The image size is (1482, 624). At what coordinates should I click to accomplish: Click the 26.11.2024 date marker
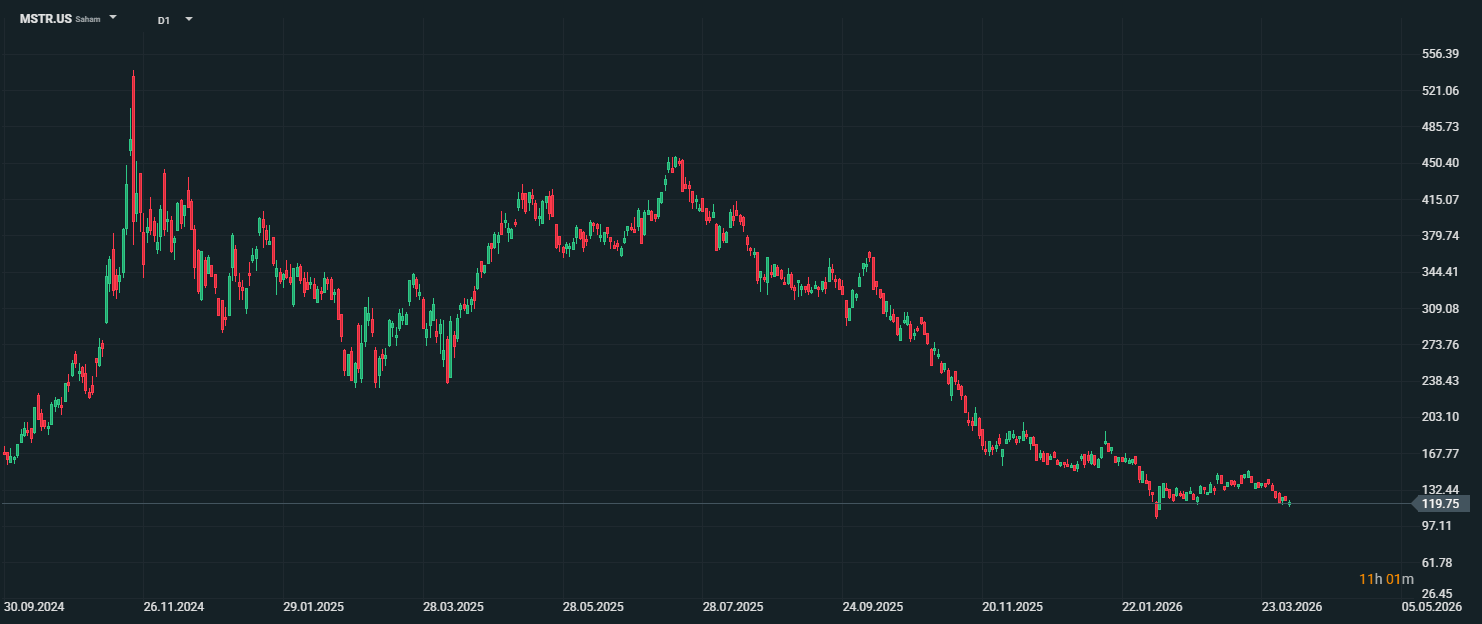pyautogui.click(x=174, y=607)
